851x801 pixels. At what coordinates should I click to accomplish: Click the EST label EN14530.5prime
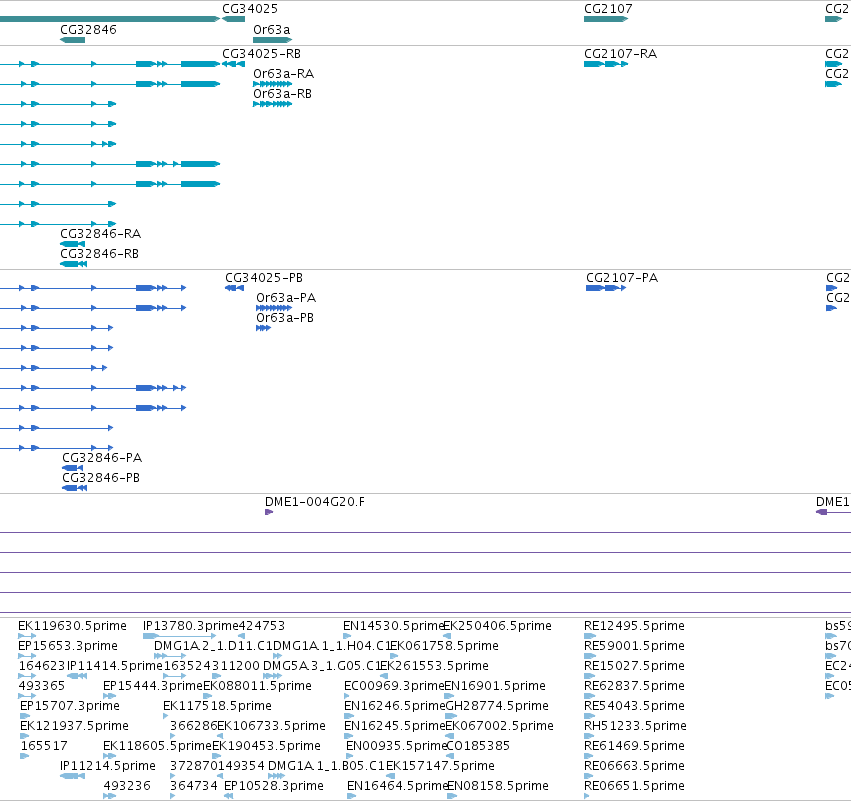point(393,626)
